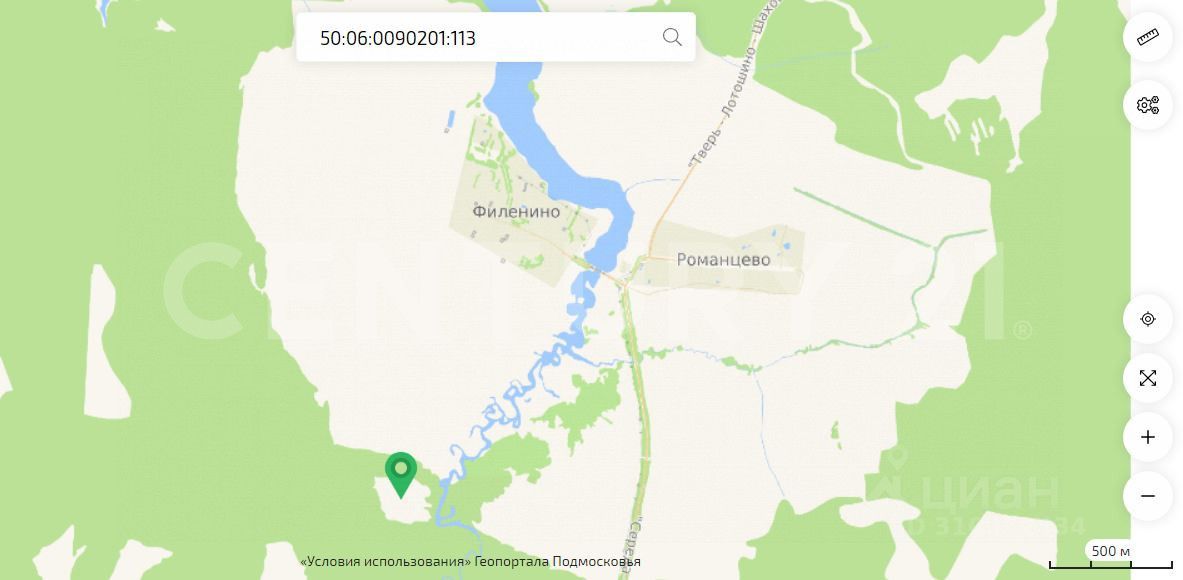This screenshot has width=1183, height=580.
Task: Expand map to fullscreen view
Action: point(1148,378)
